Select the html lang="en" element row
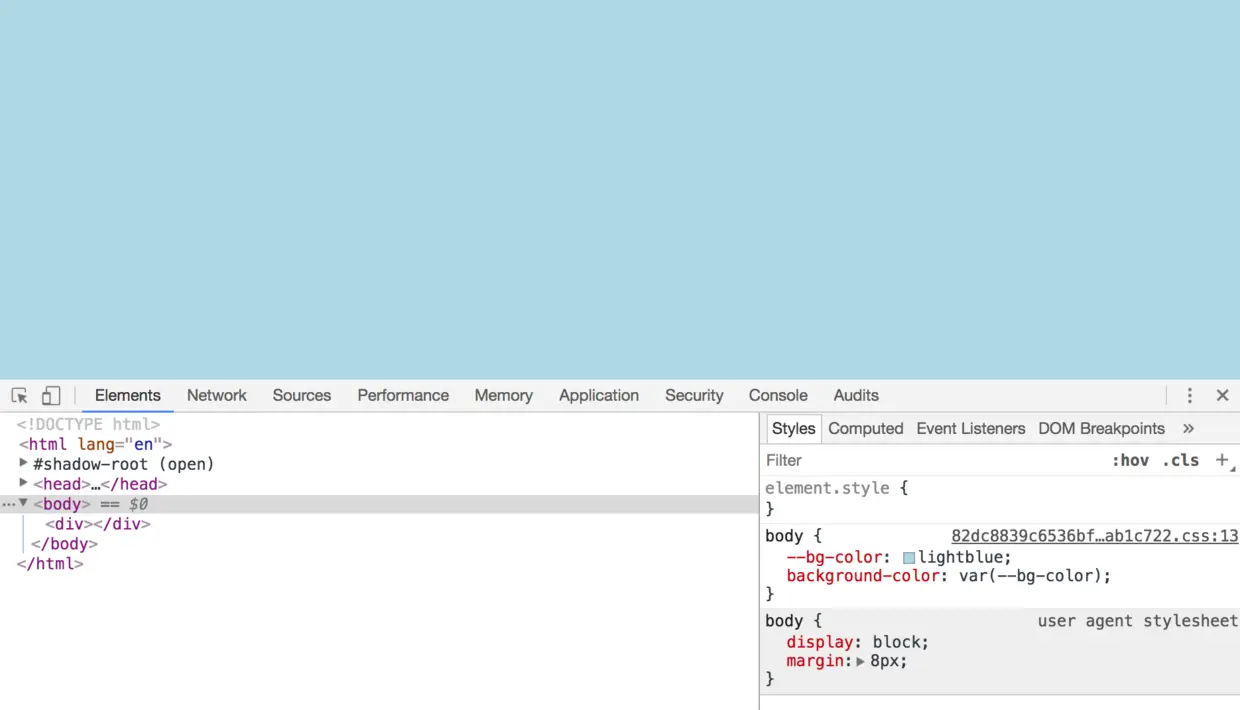Image resolution: width=1240 pixels, height=710 pixels. coord(95,444)
